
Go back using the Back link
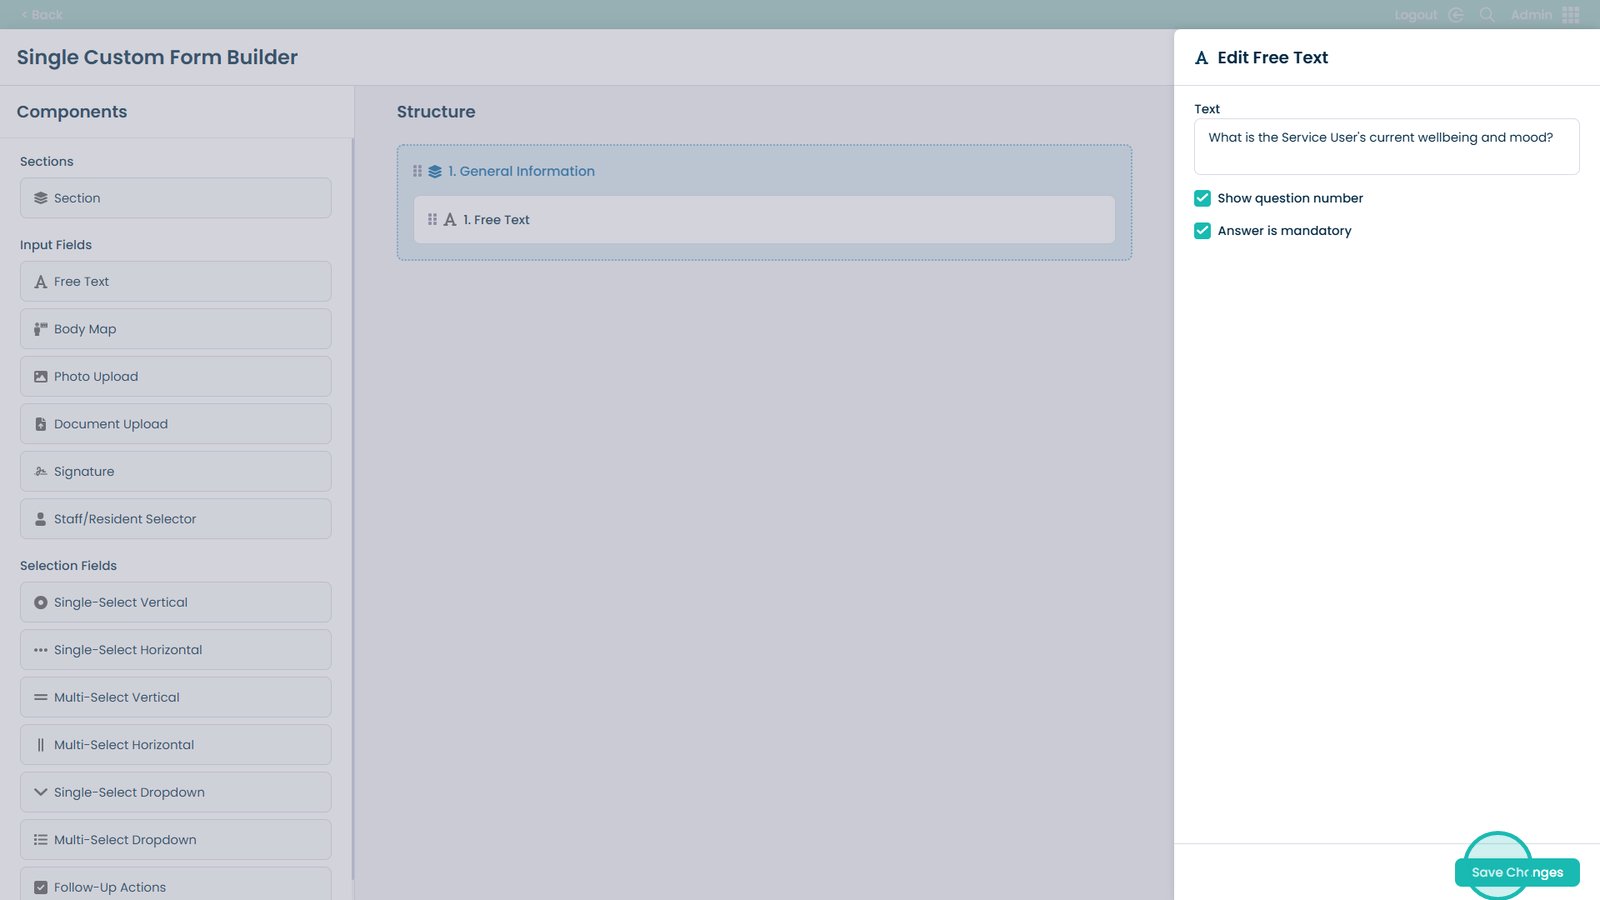coord(42,15)
